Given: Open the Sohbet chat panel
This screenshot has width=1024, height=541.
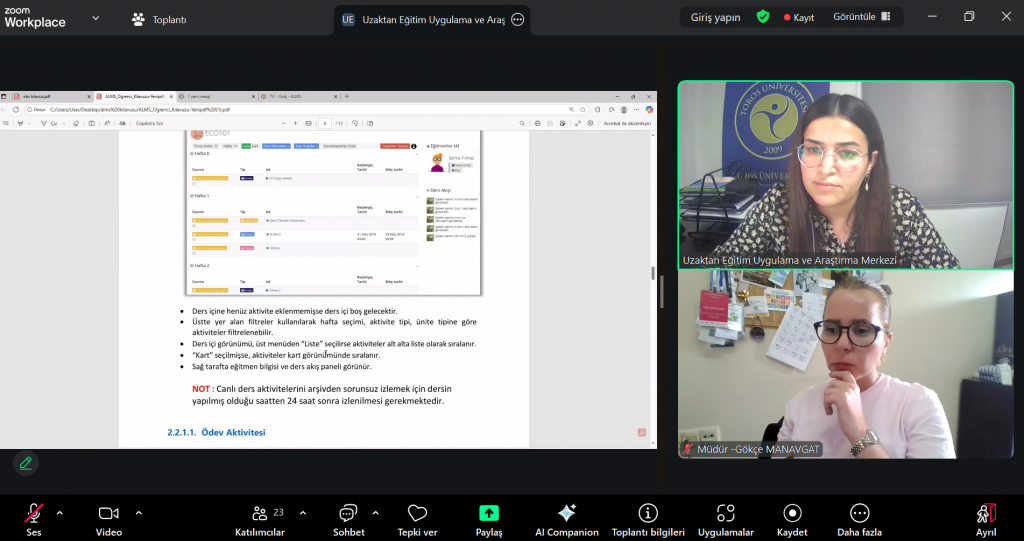Looking at the screenshot, I should [348, 514].
